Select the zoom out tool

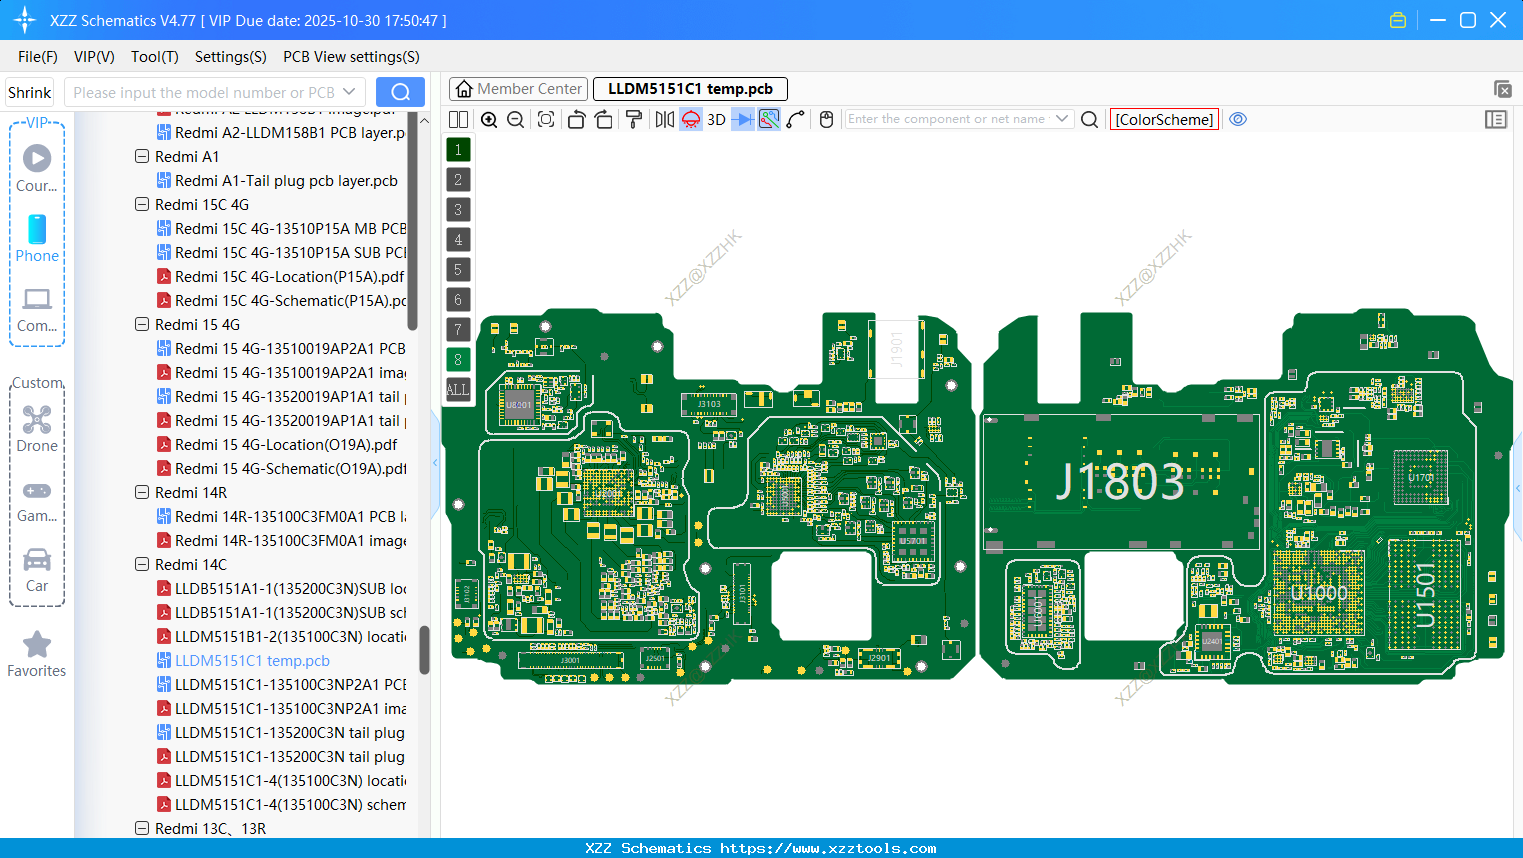coord(514,119)
